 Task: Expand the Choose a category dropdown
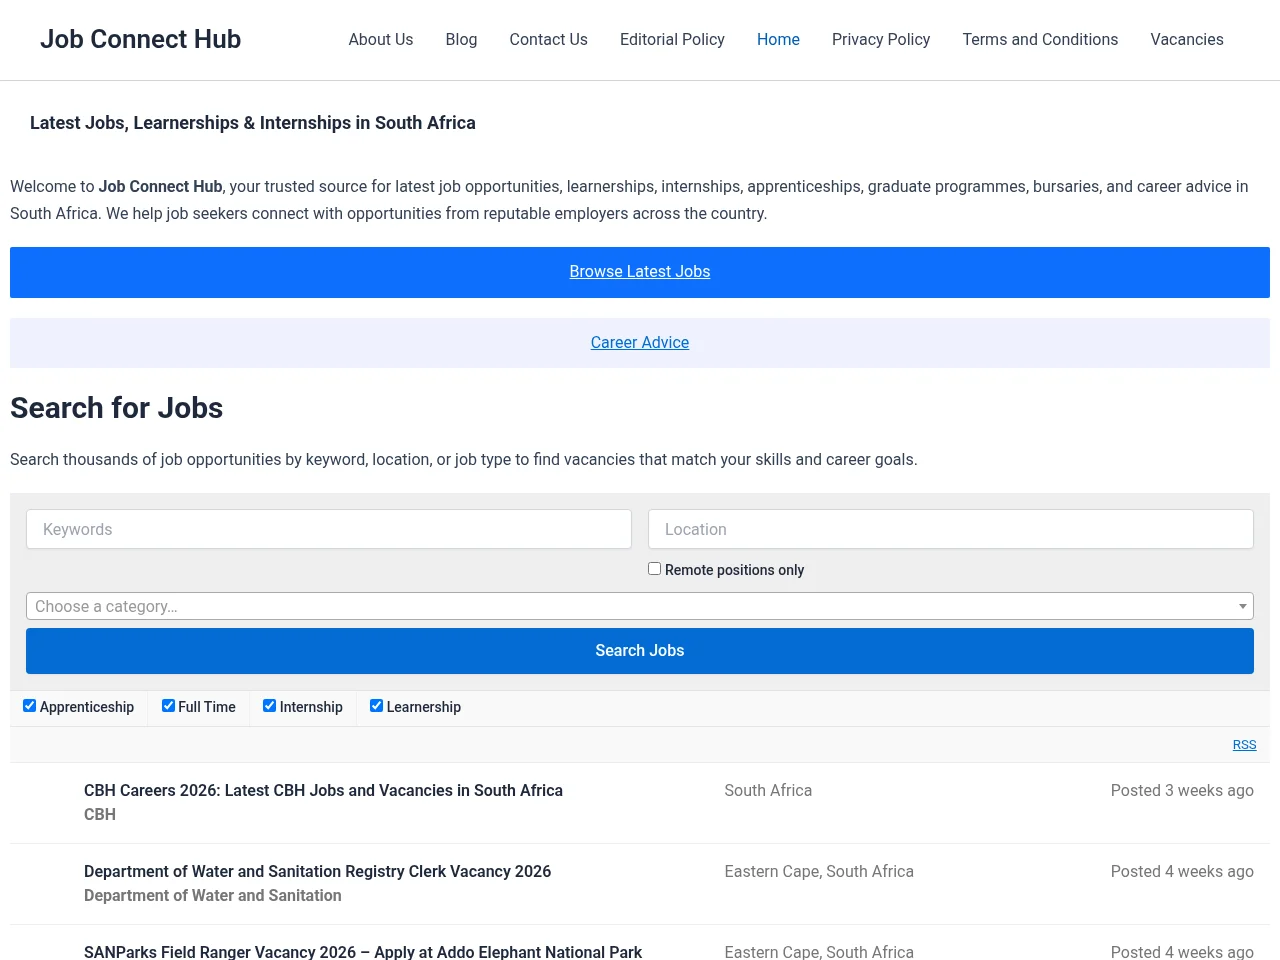tap(640, 606)
